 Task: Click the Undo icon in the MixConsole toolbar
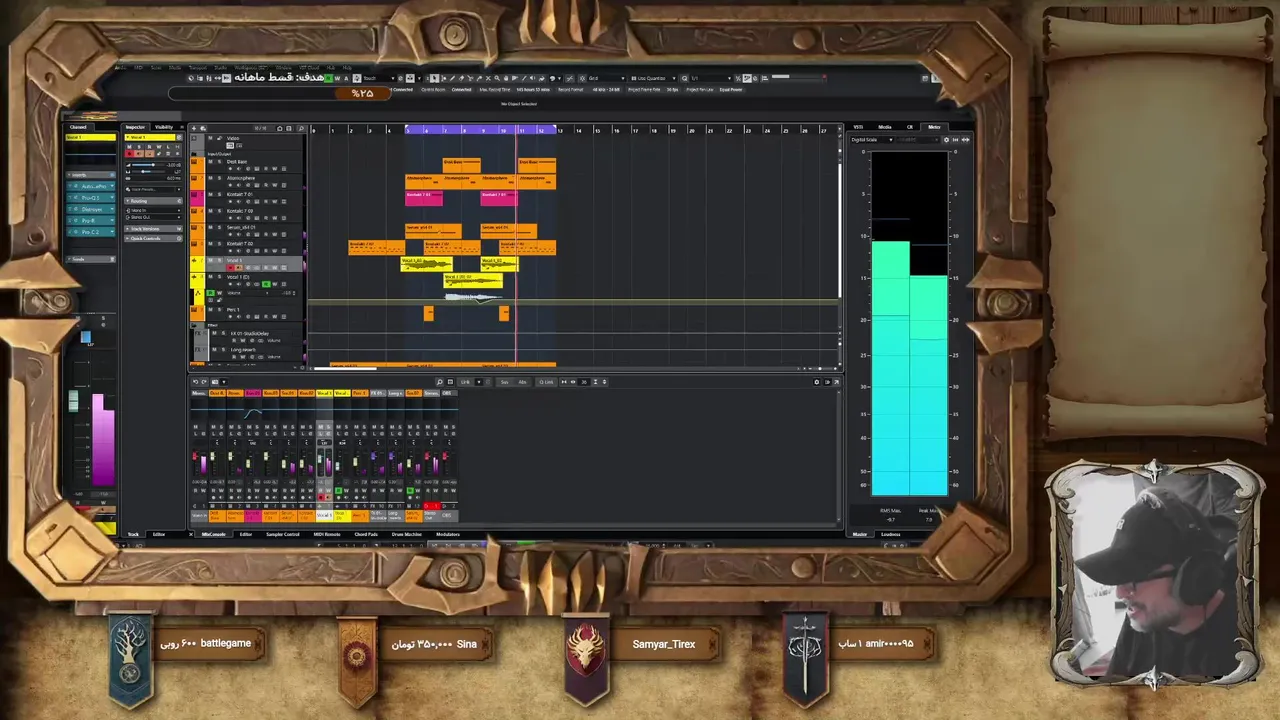(195, 382)
